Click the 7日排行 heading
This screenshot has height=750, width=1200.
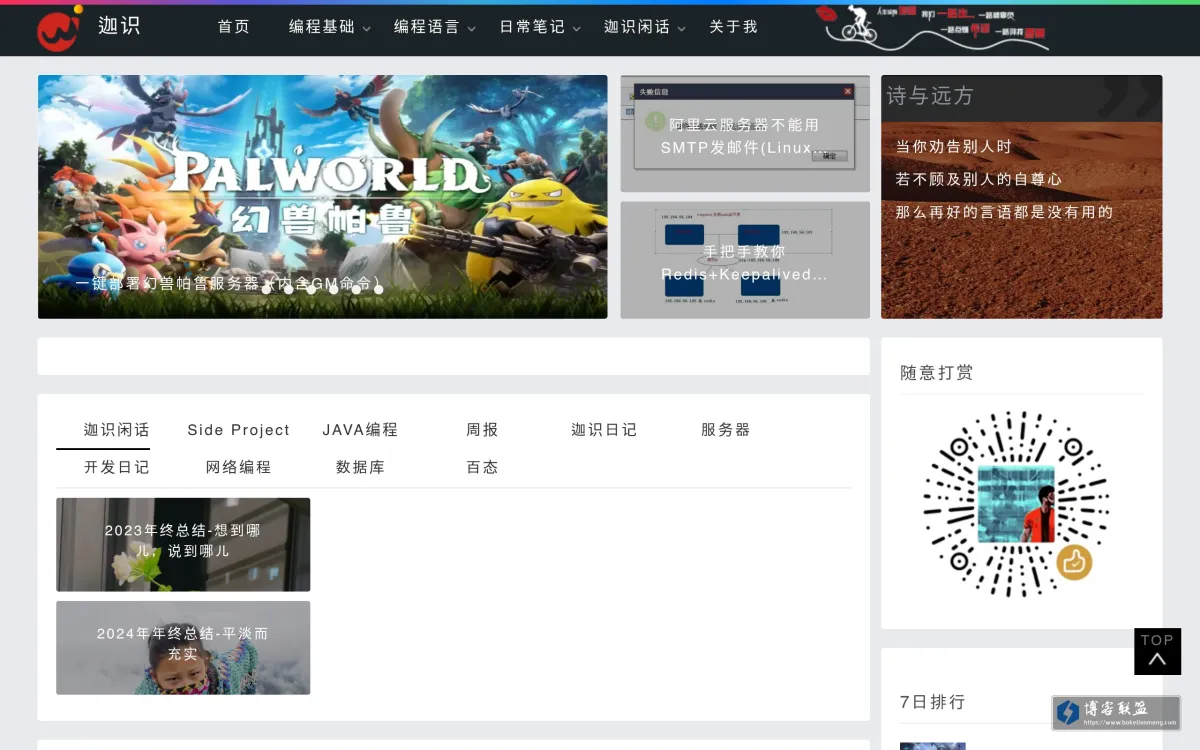point(933,702)
